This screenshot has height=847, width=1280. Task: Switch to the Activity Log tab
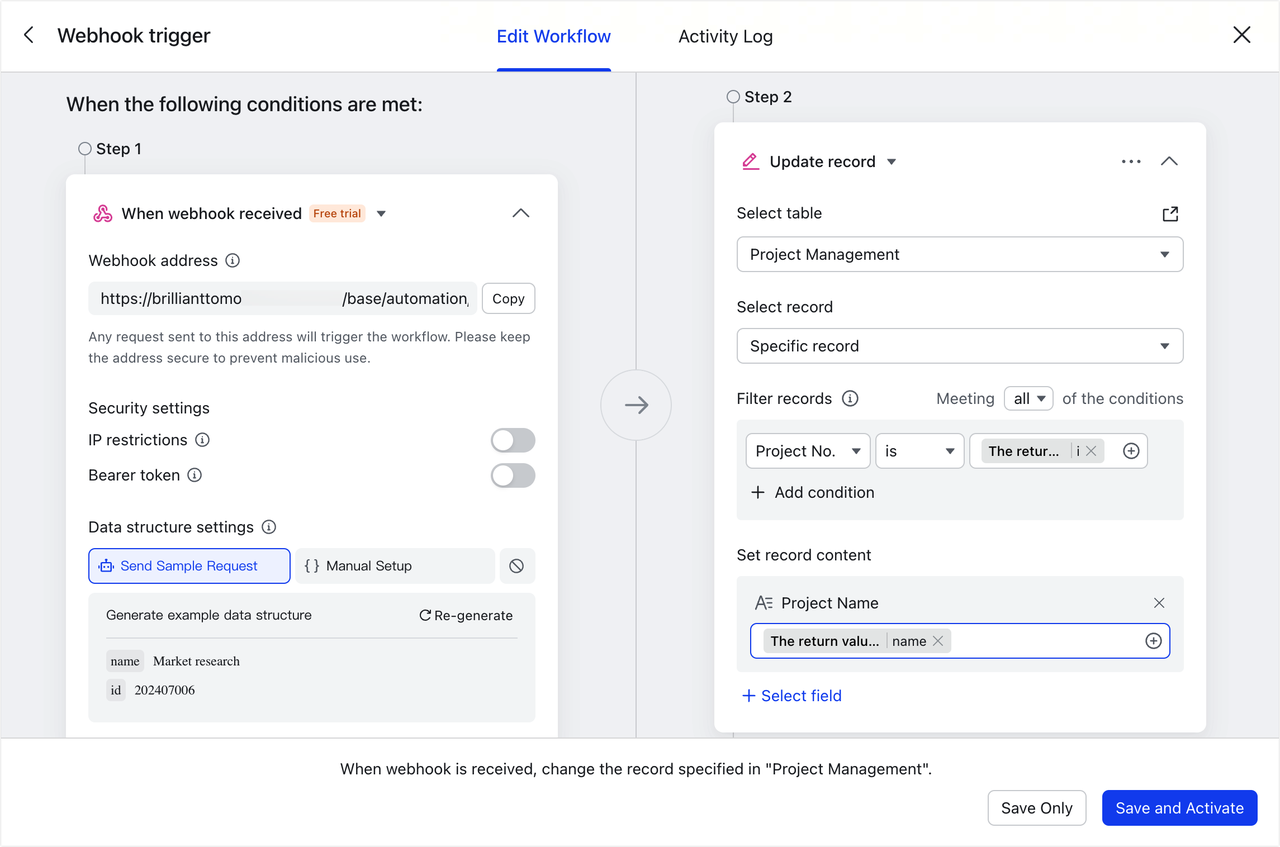[725, 36]
